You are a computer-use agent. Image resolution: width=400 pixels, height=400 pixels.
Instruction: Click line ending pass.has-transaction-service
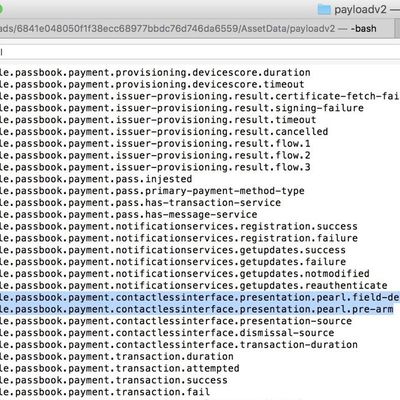140,203
